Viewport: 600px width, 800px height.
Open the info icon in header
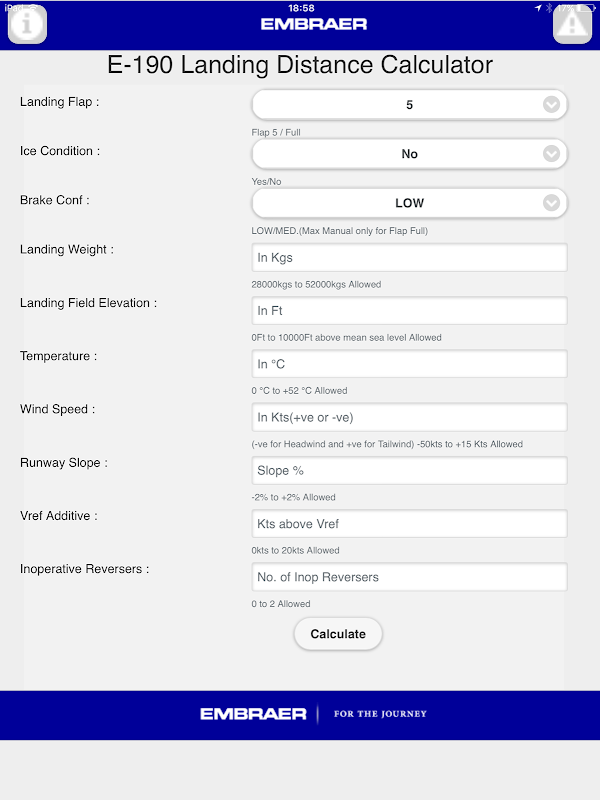[x=27, y=24]
